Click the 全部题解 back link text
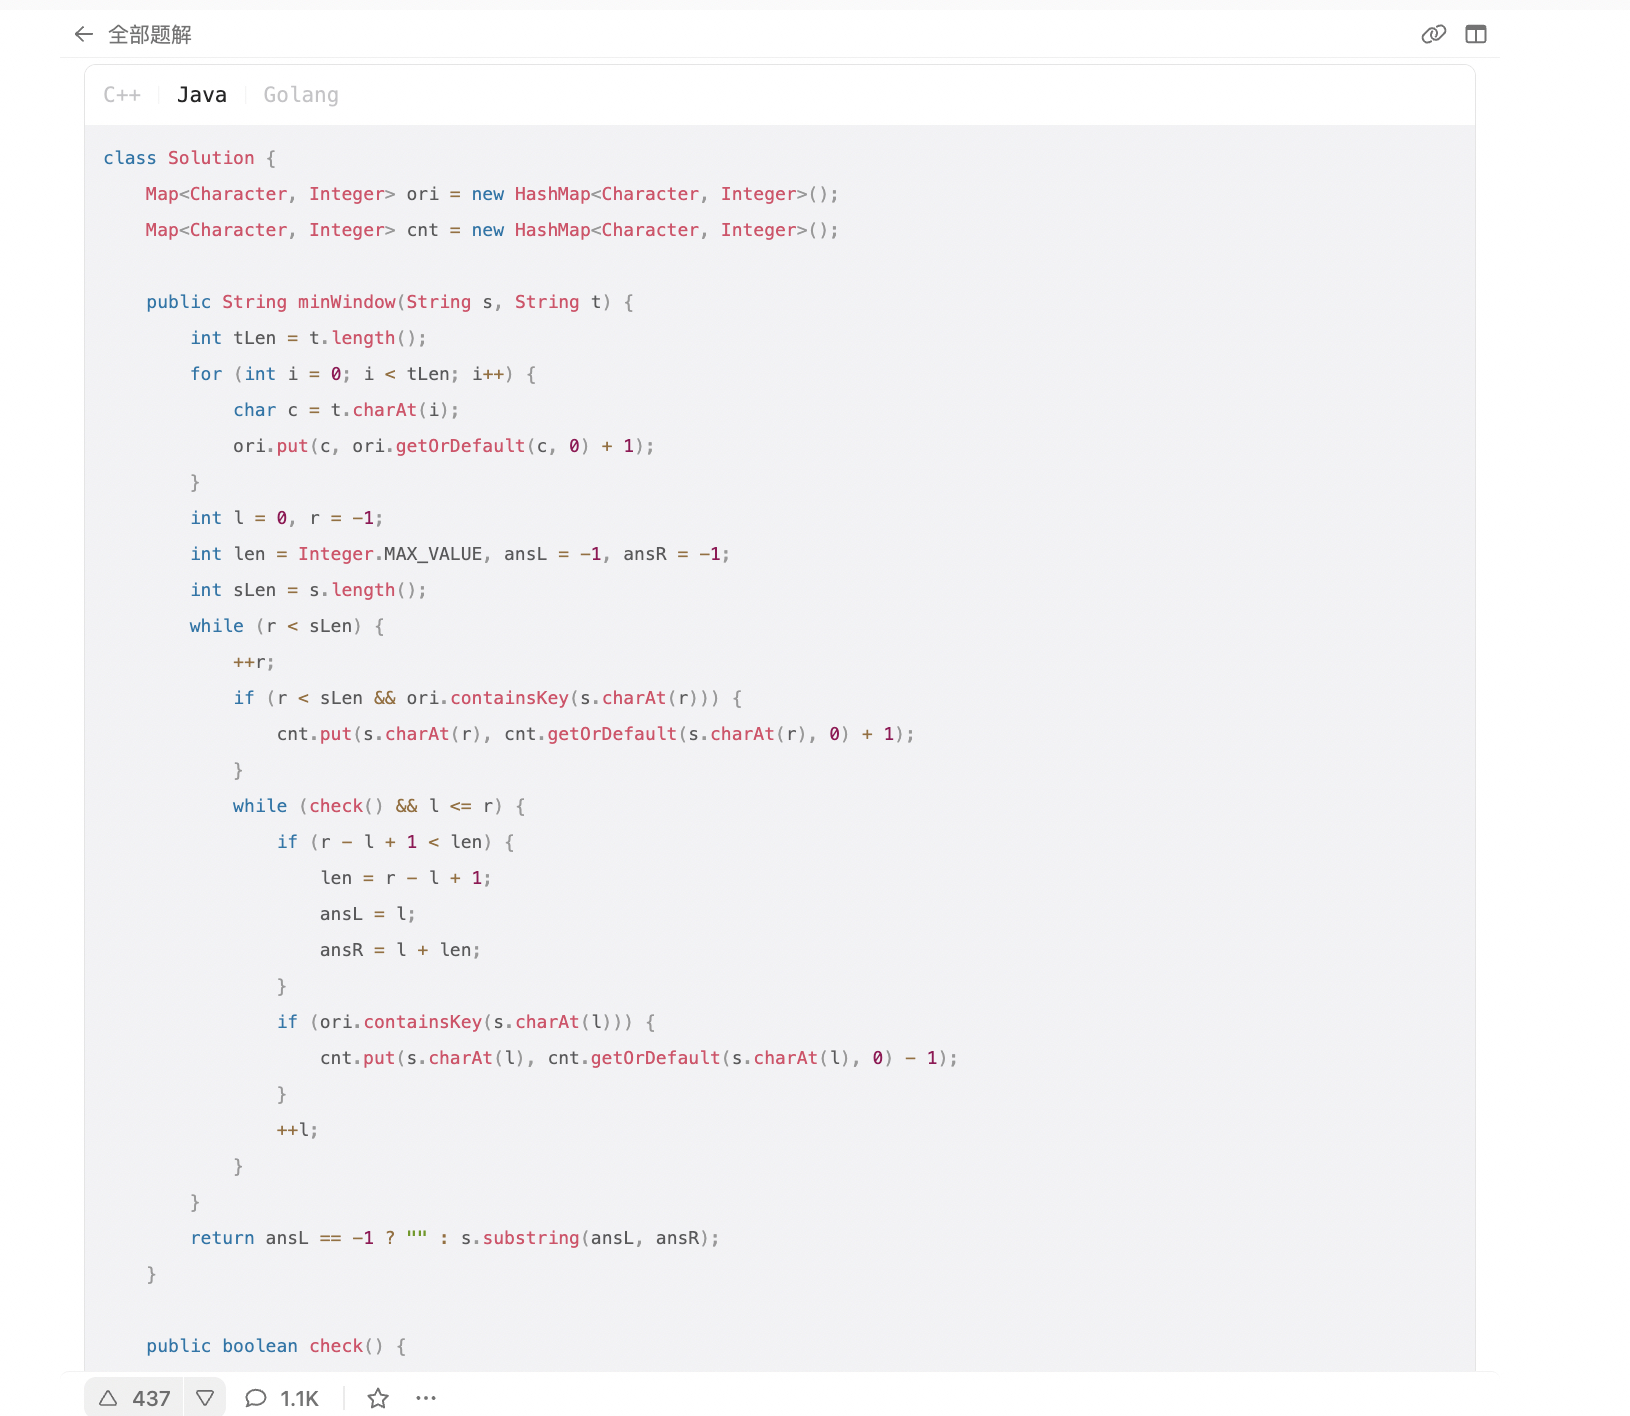The height and width of the screenshot is (1416, 1630). click(x=150, y=35)
